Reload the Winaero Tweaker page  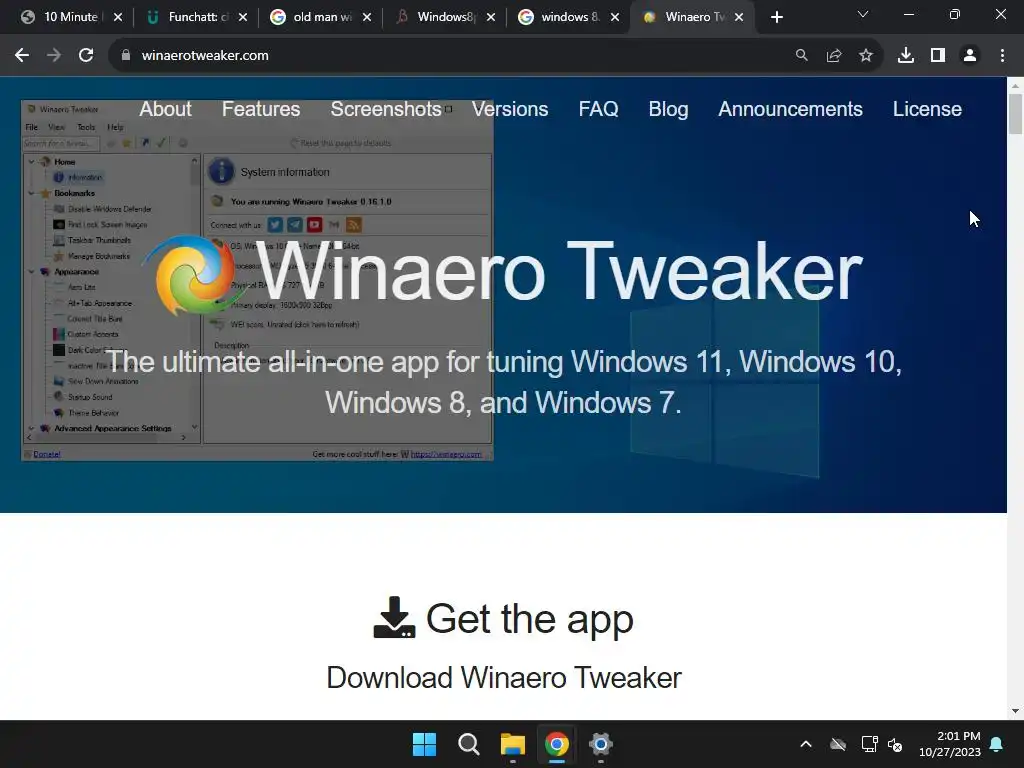[x=86, y=56]
